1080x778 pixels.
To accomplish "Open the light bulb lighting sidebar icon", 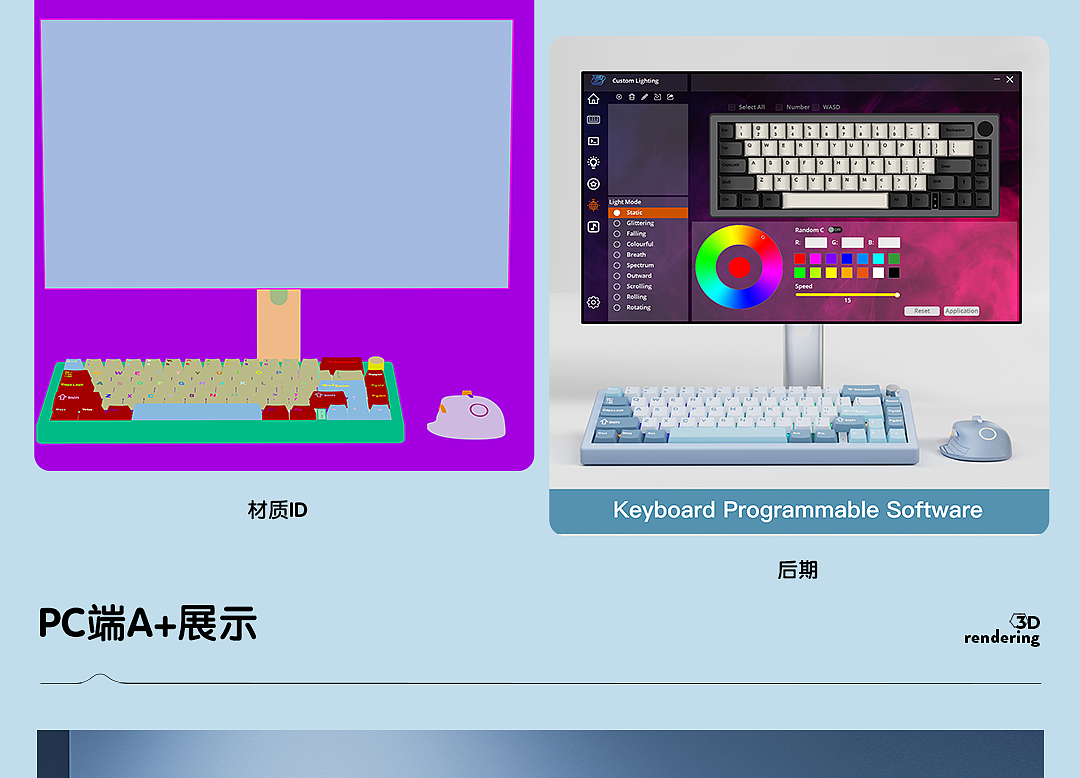I will click(x=593, y=162).
